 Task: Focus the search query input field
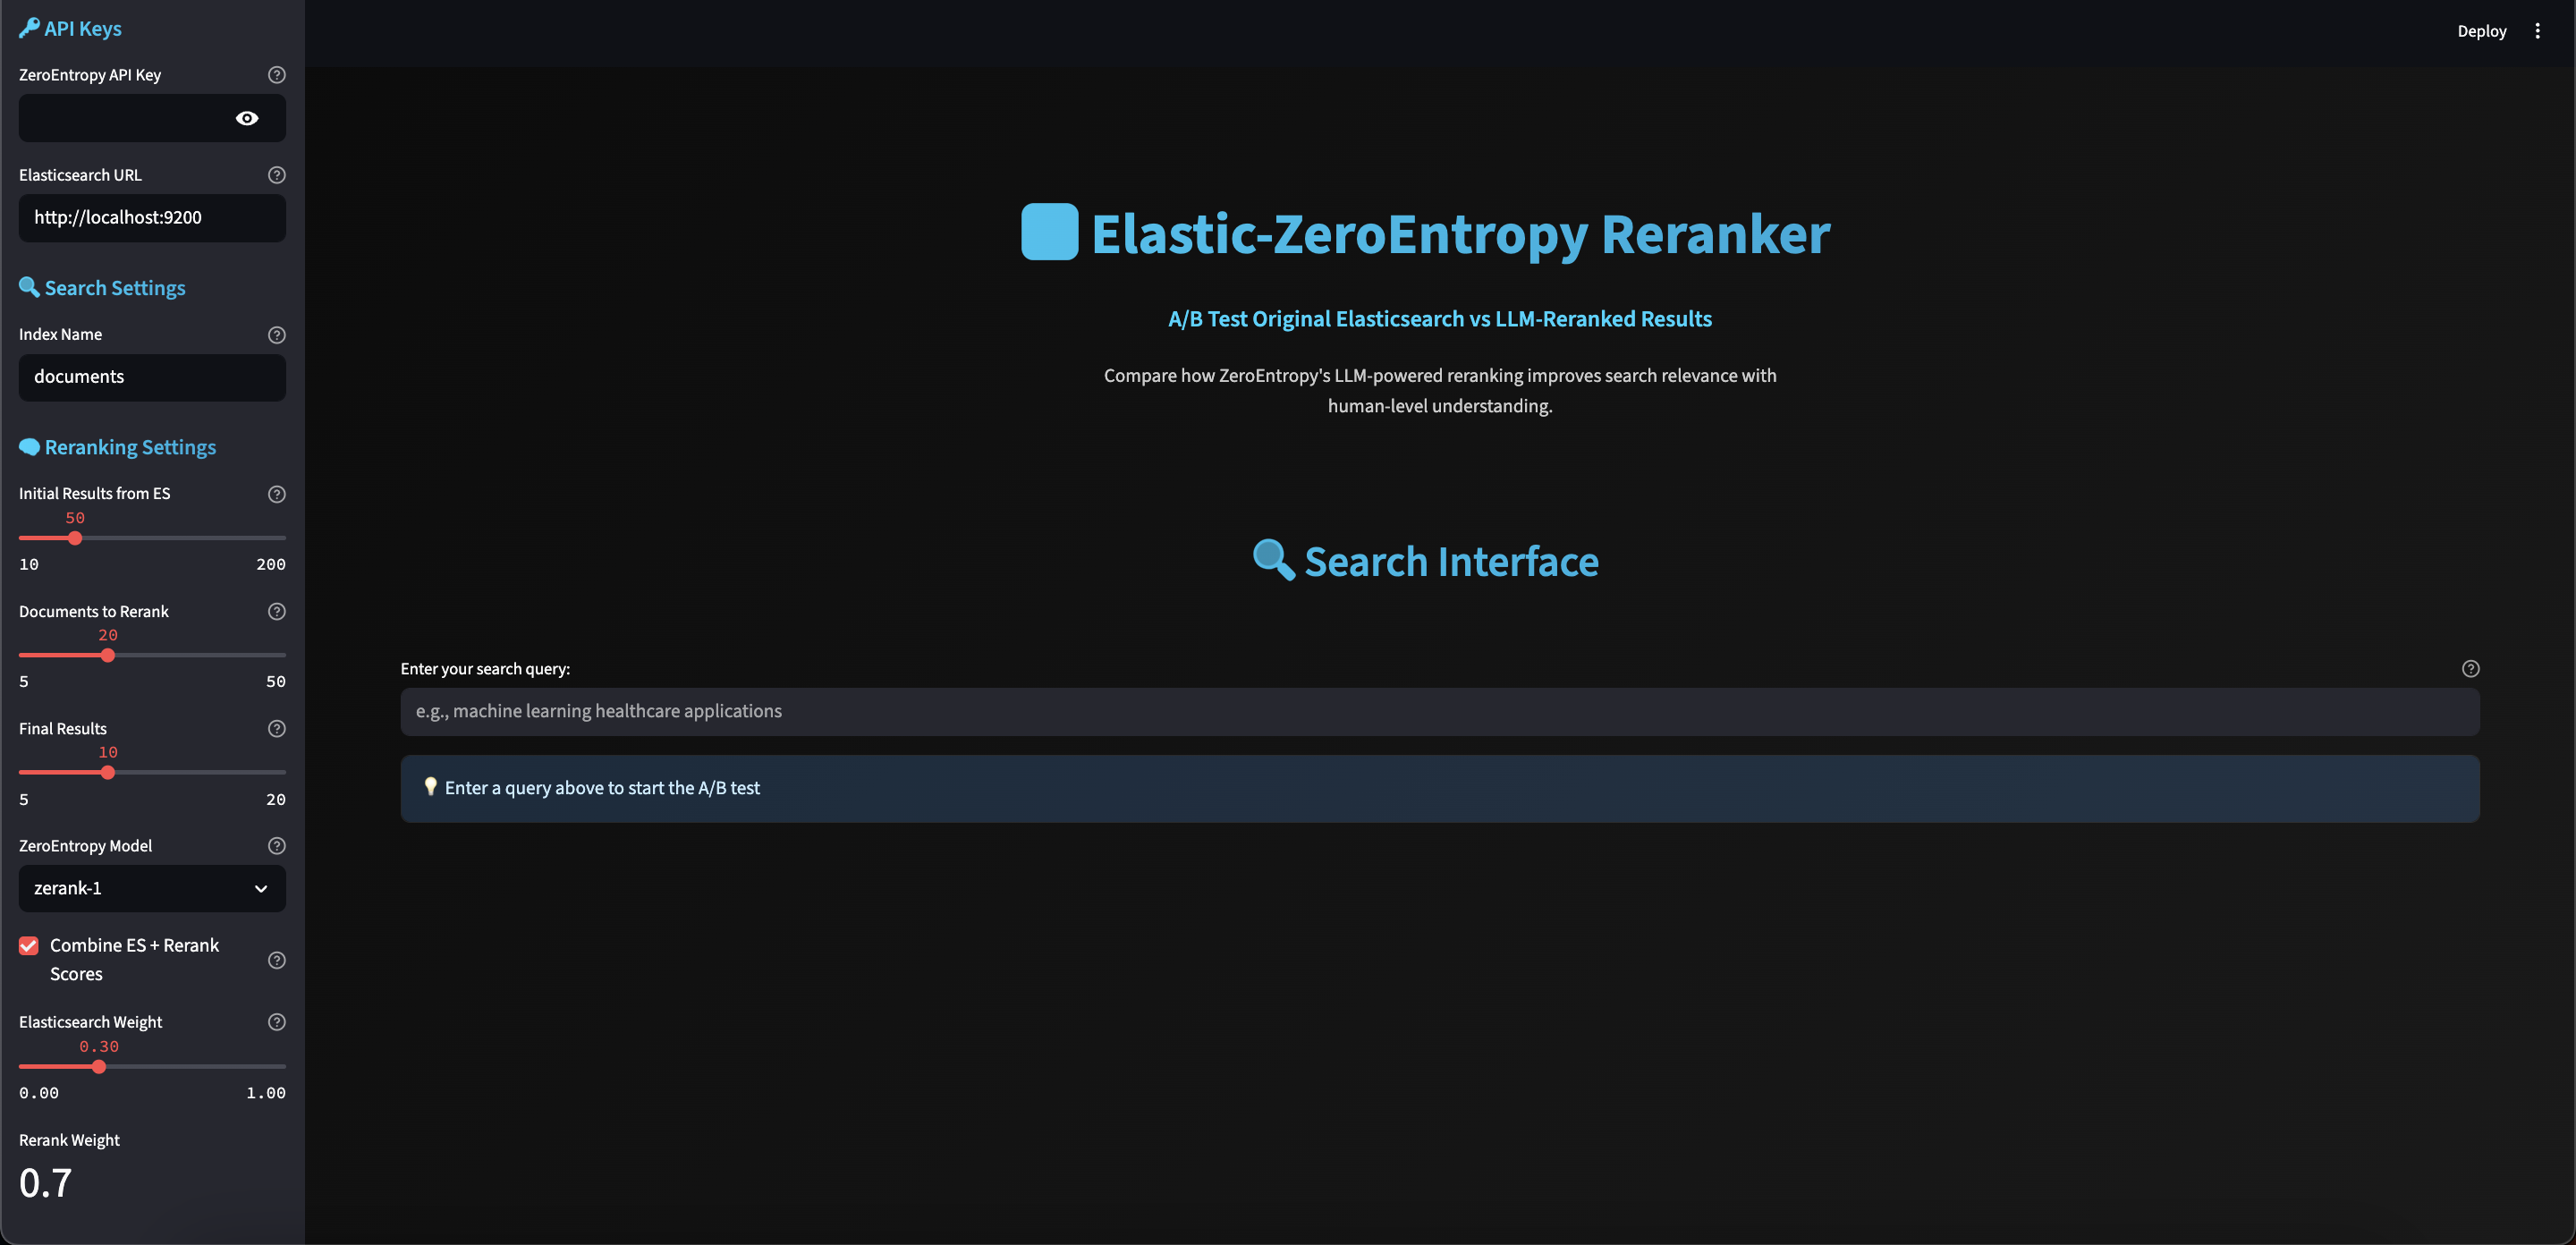(x=1439, y=712)
